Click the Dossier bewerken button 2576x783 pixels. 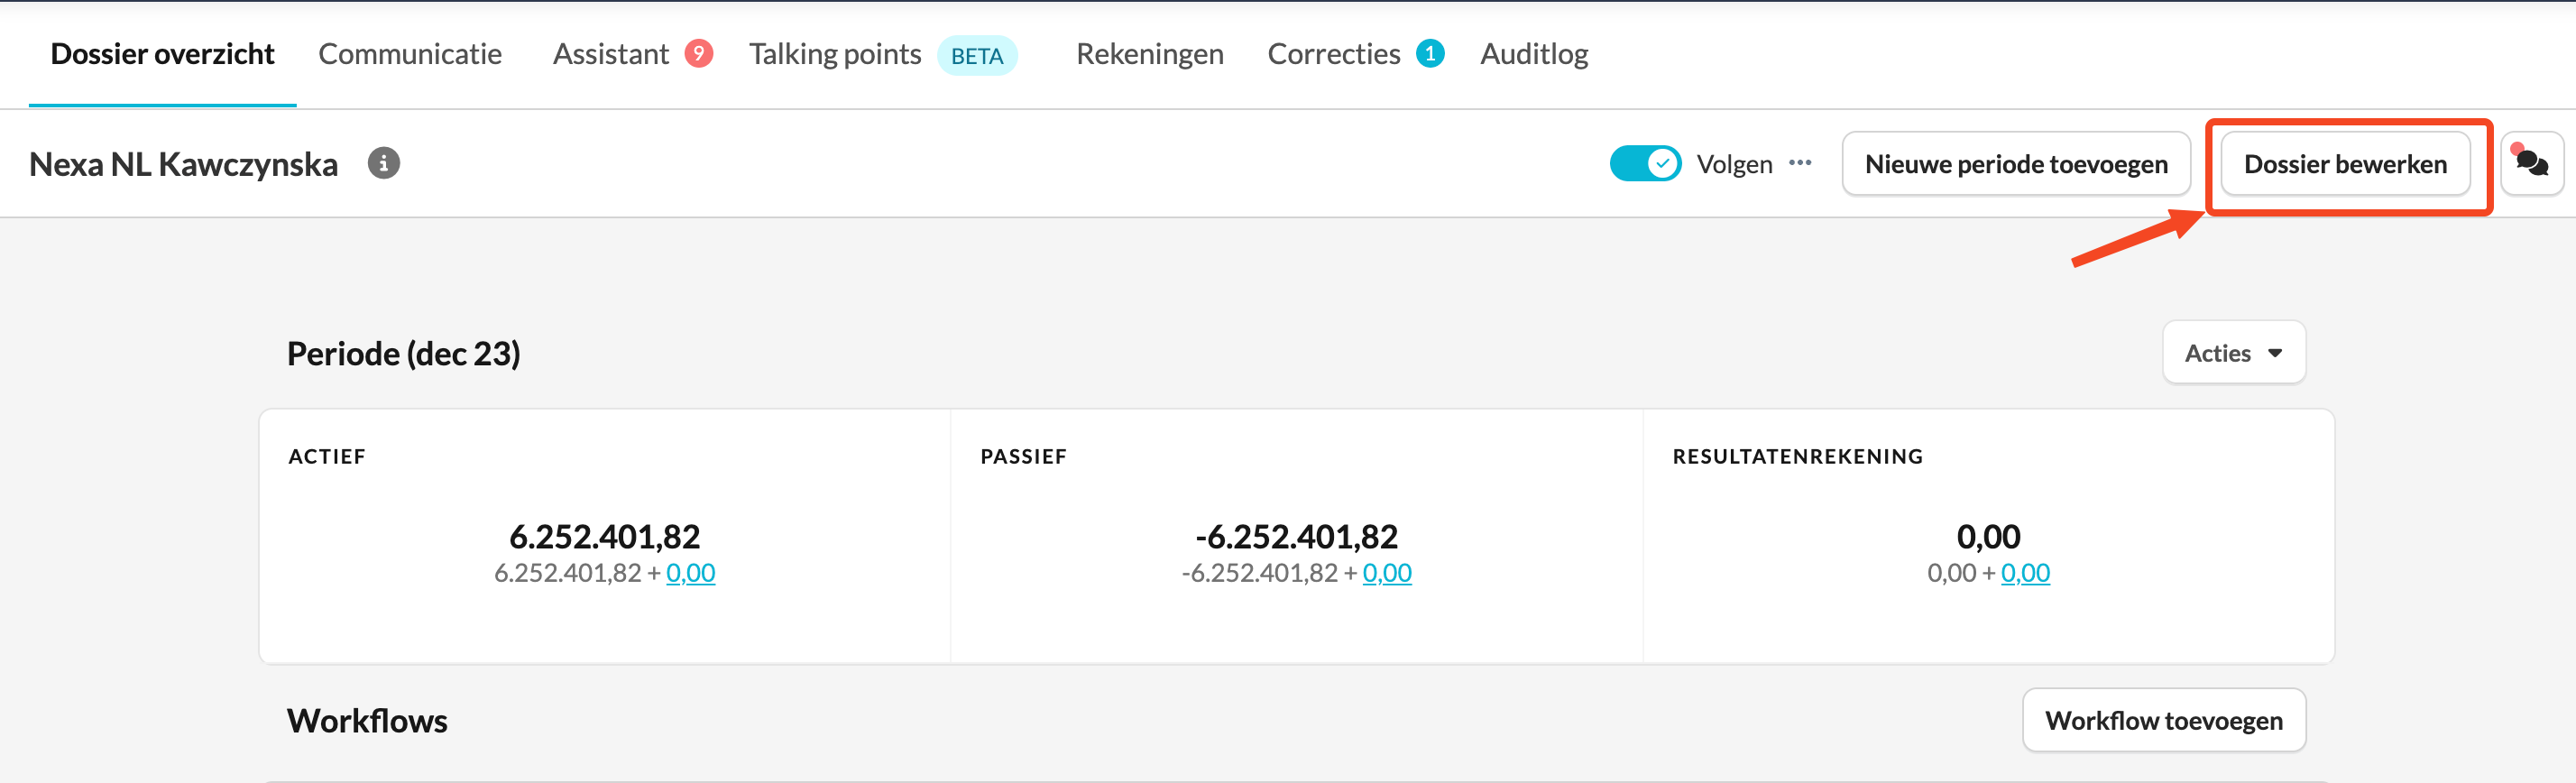(2344, 164)
